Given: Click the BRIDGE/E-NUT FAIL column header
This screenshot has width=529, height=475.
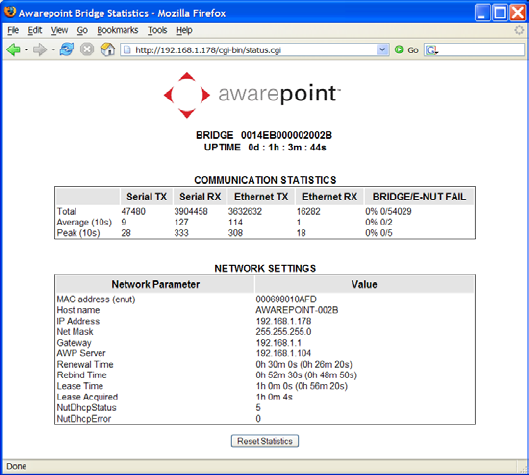Looking at the screenshot, I should coord(419,196).
